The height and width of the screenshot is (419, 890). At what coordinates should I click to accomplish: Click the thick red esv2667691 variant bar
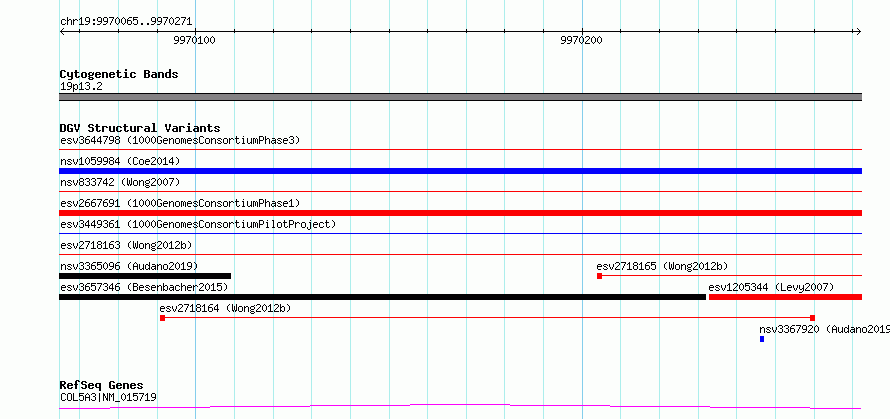coord(460,213)
